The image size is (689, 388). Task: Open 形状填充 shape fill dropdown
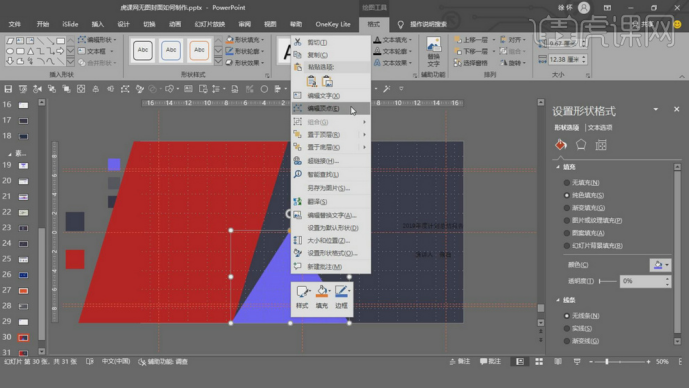point(245,40)
